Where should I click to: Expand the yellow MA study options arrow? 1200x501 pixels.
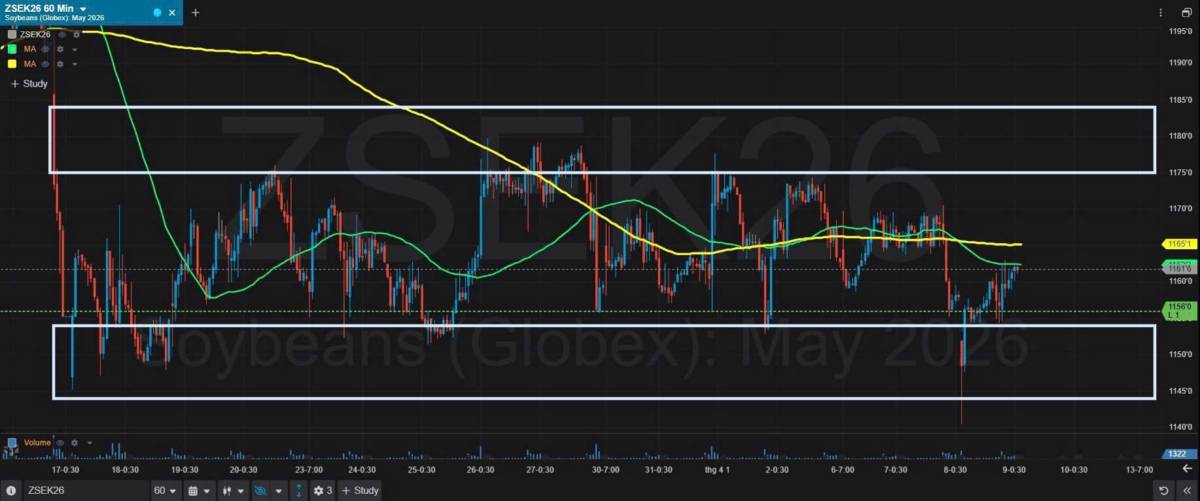coord(74,63)
